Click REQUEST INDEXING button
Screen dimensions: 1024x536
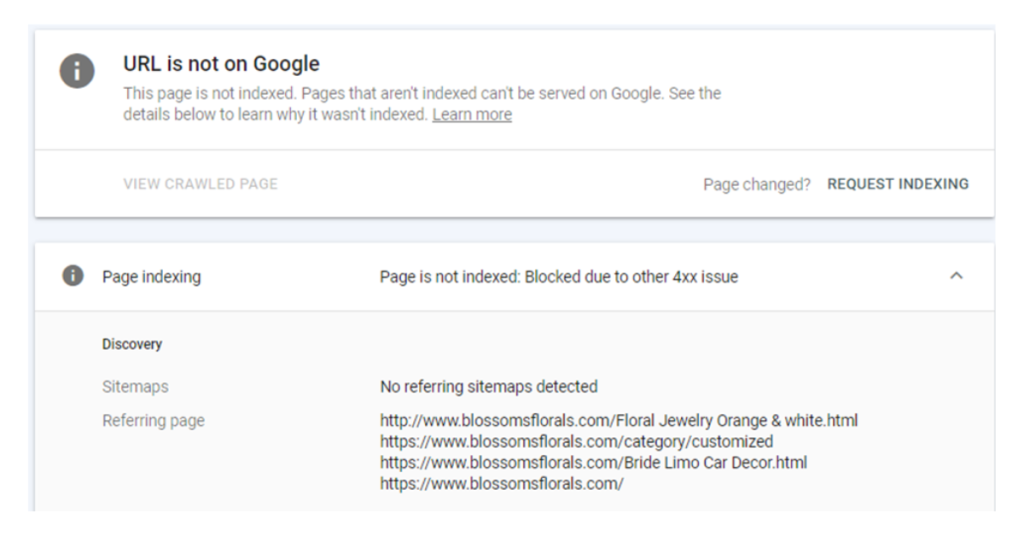[898, 184]
